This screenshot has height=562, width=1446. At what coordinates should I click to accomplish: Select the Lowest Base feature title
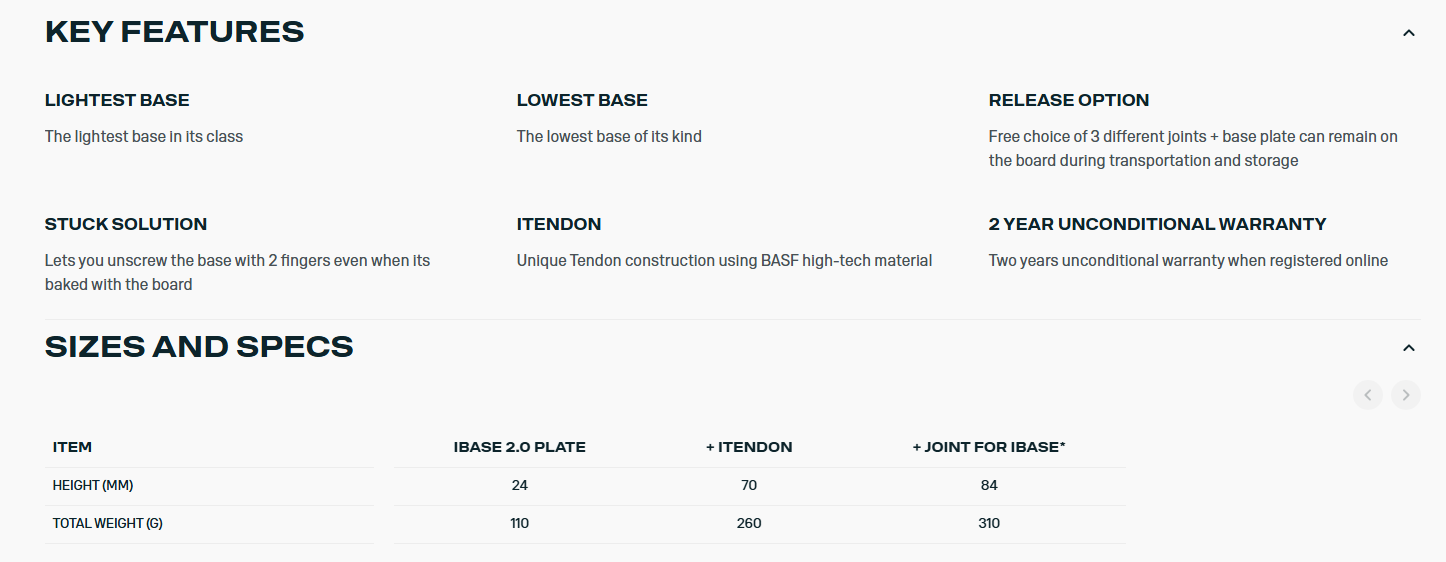coord(582,100)
